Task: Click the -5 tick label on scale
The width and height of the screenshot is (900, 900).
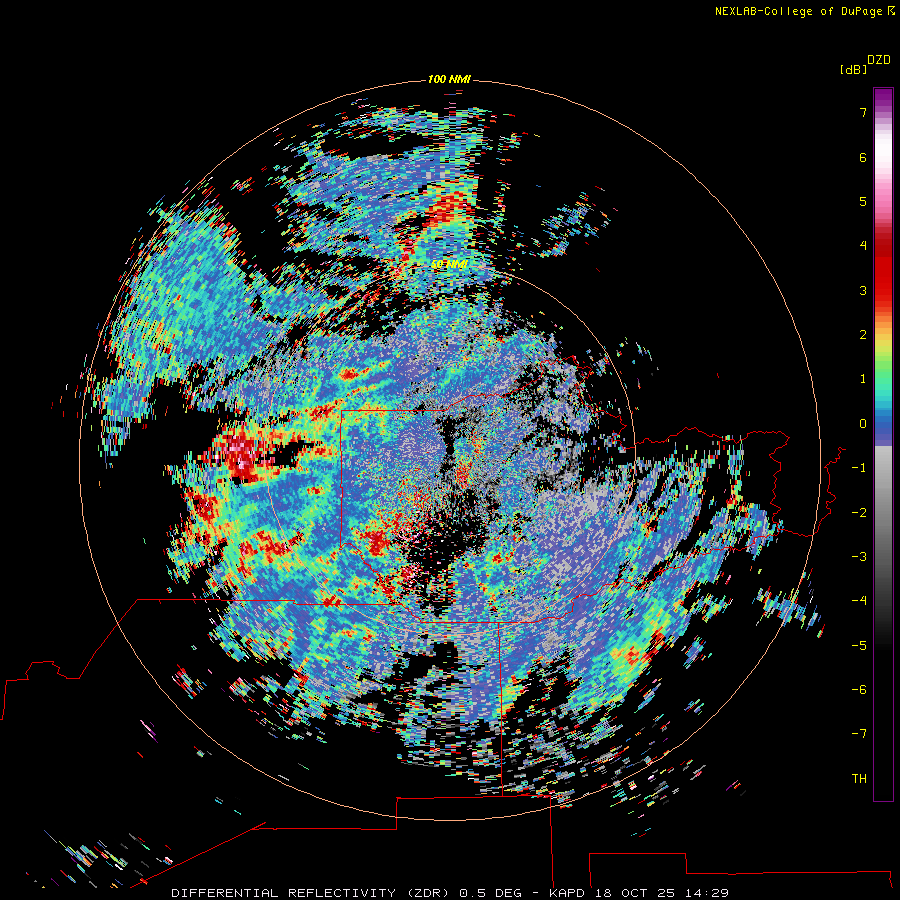Action: click(859, 646)
